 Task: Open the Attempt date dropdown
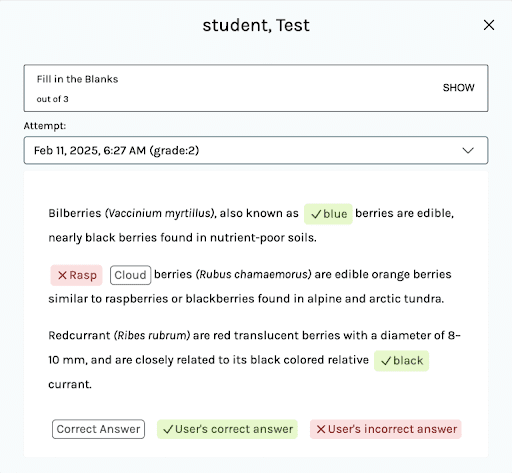point(256,150)
